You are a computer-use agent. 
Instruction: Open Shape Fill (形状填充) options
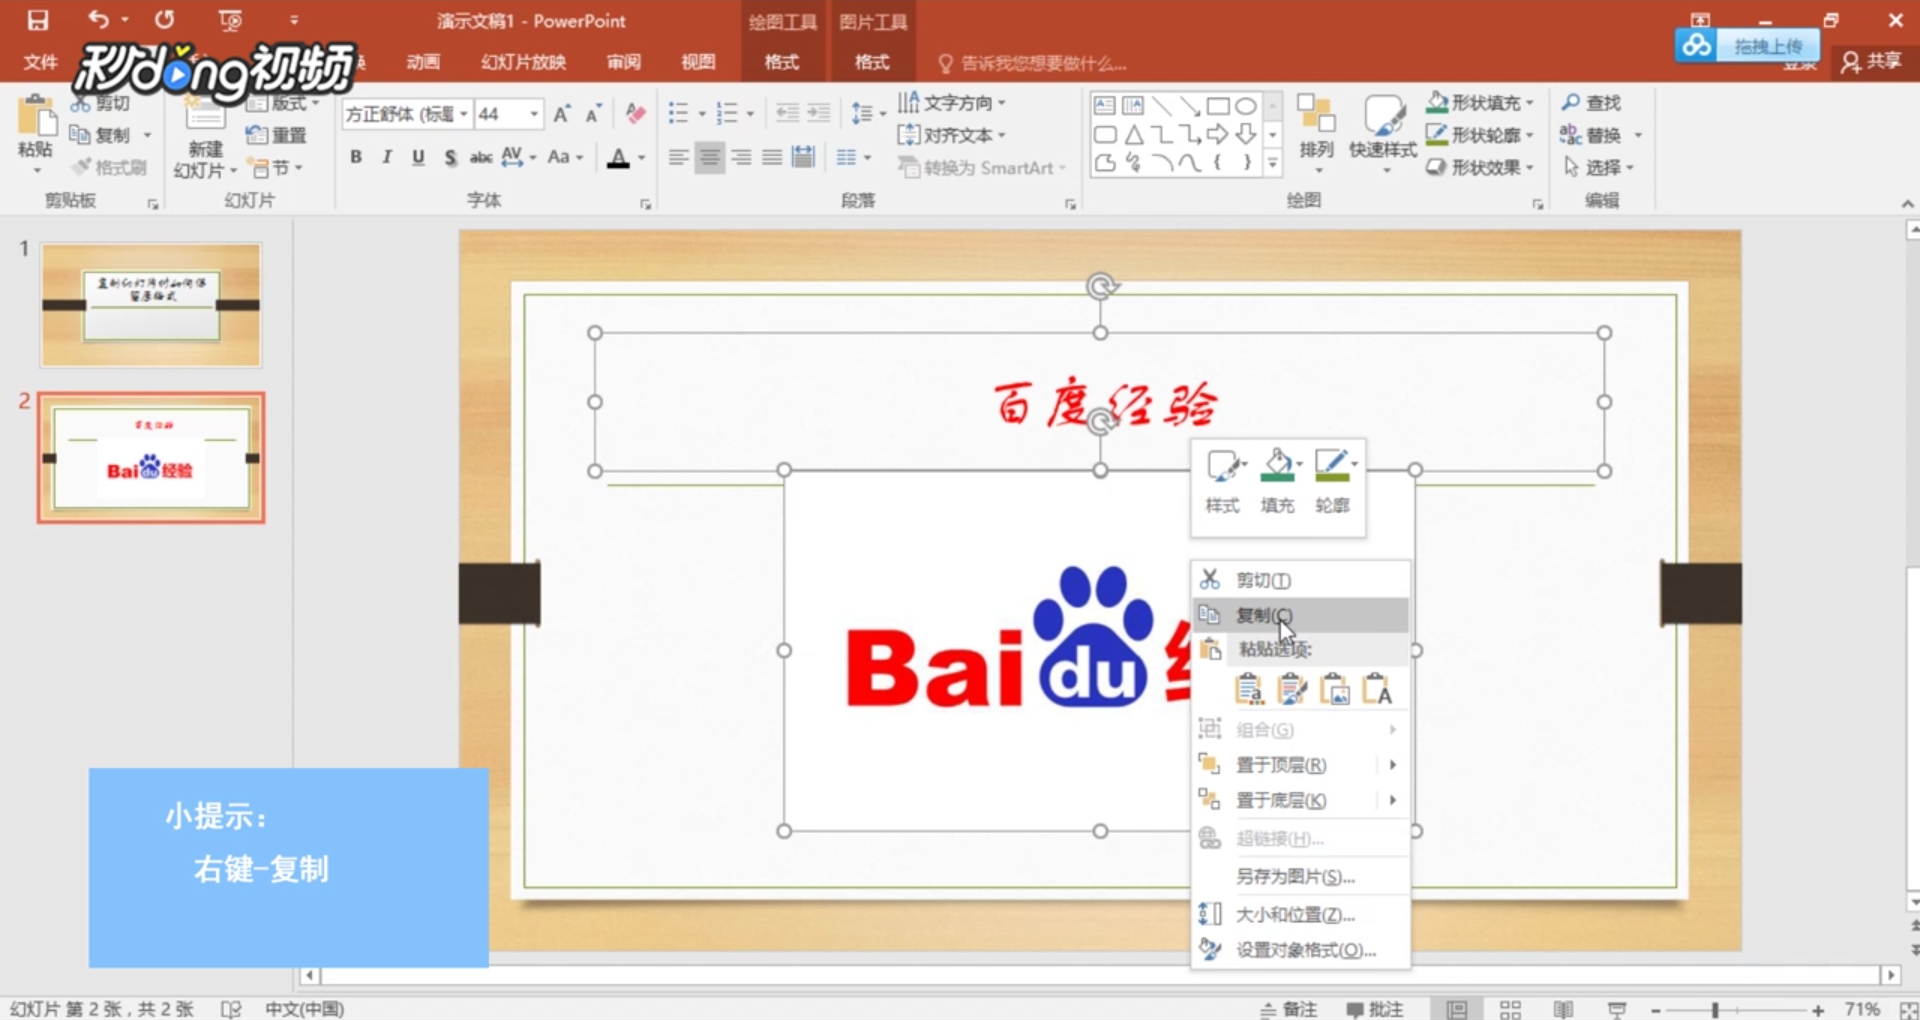click(x=1479, y=102)
